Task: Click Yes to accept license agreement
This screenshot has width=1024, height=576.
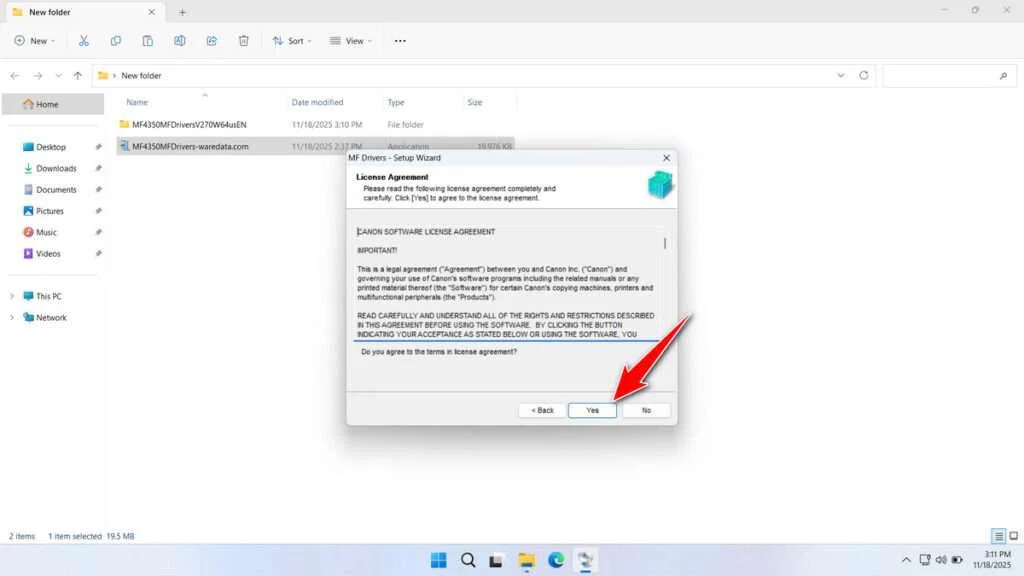Action: click(592, 410)
